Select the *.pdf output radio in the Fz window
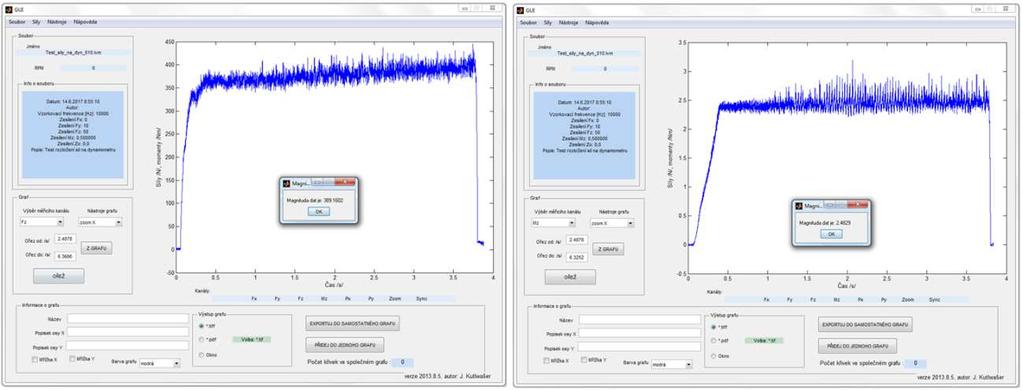Image resolution: width=1023 pixels, height=390 pixels. (202, 340)
